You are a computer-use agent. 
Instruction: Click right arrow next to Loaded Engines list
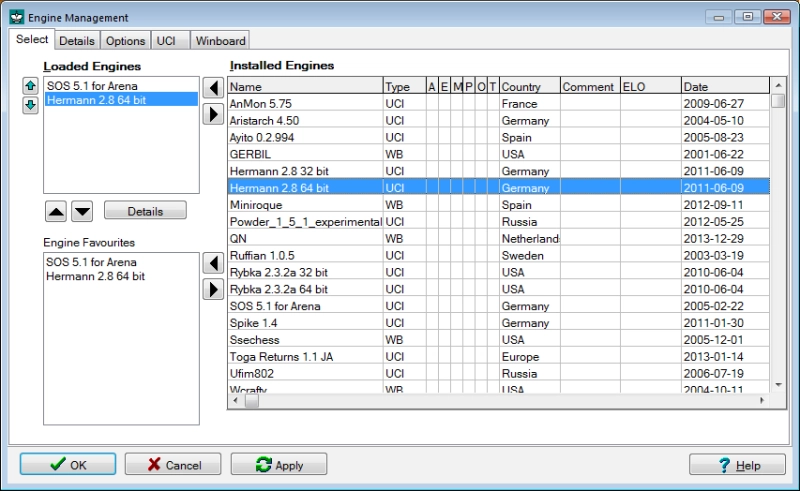coord(213,114)
